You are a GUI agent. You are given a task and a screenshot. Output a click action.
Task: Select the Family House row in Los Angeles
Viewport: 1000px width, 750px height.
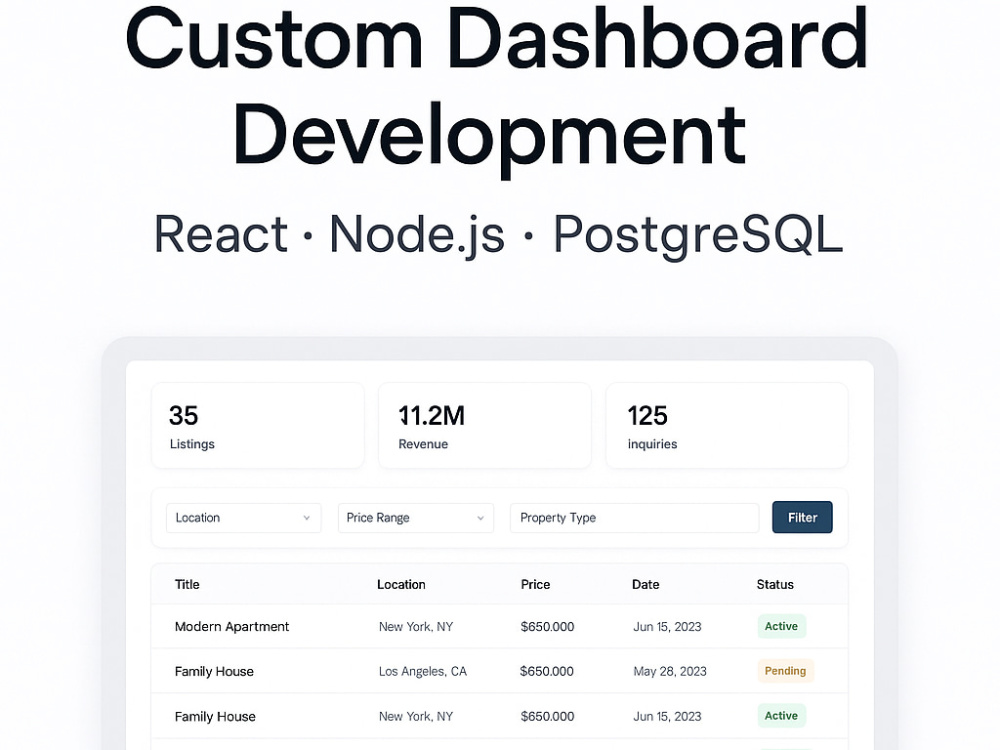point(499,671)
